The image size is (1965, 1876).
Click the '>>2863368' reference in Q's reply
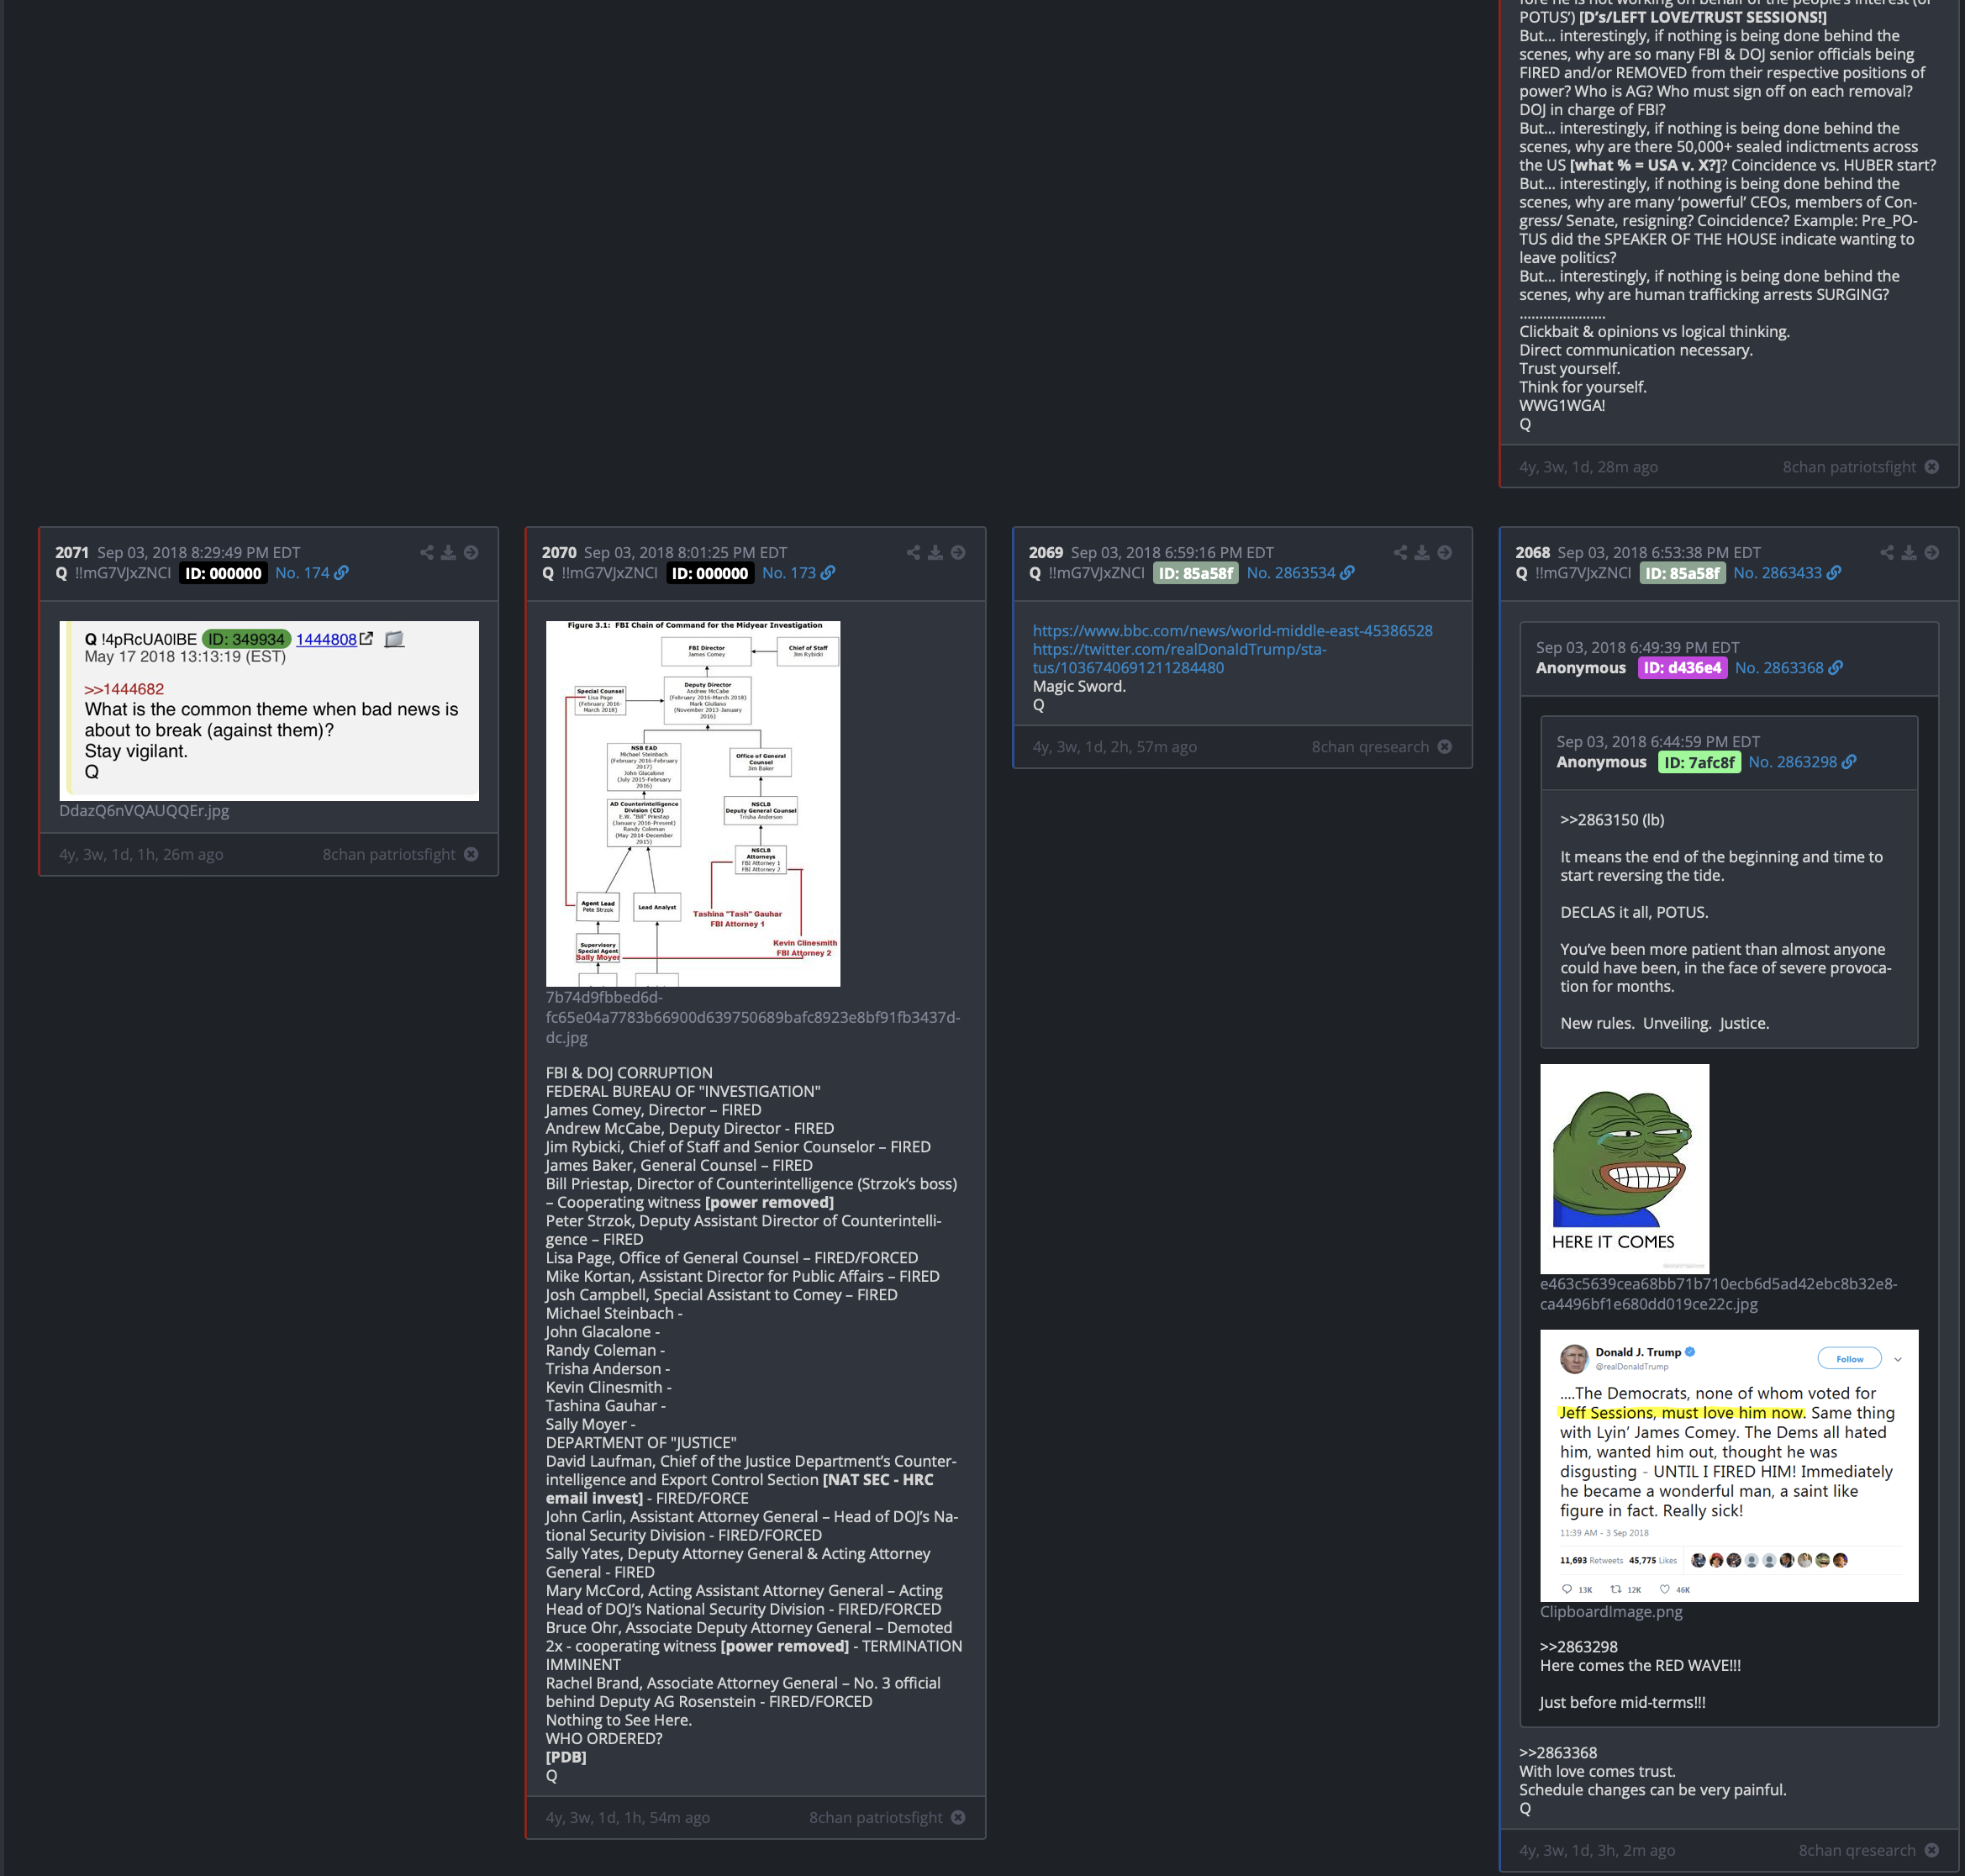point(1558,1753)
